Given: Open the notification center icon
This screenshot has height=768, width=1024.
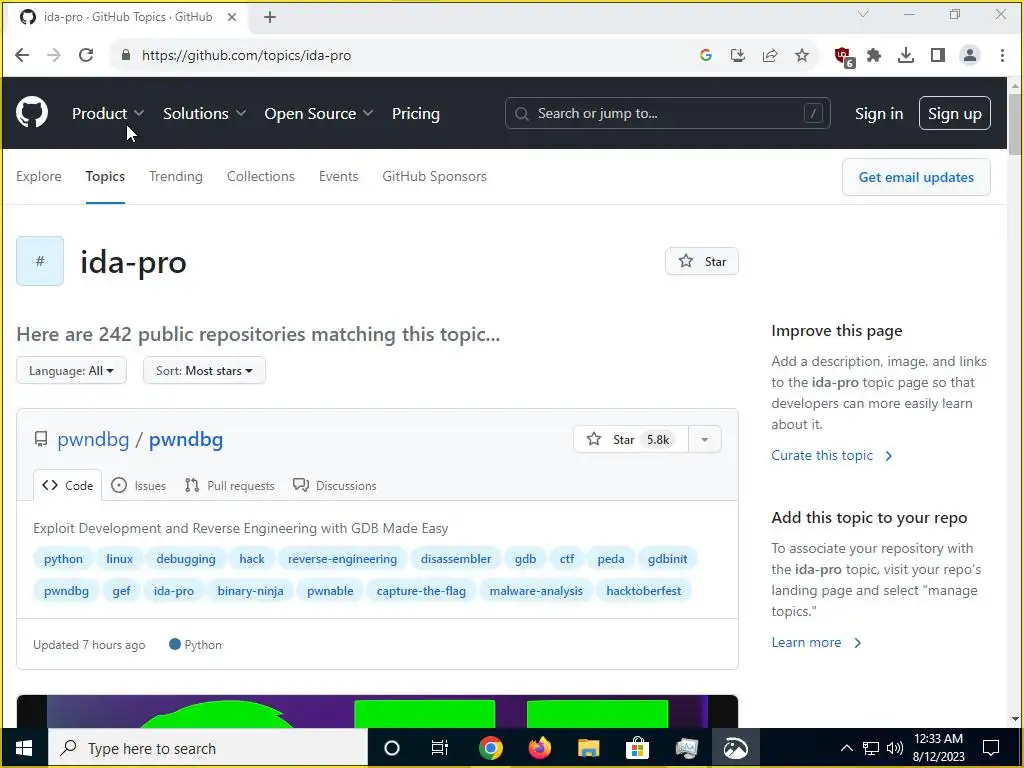Looking at the screenshot, I should click(x=991, y=748).
